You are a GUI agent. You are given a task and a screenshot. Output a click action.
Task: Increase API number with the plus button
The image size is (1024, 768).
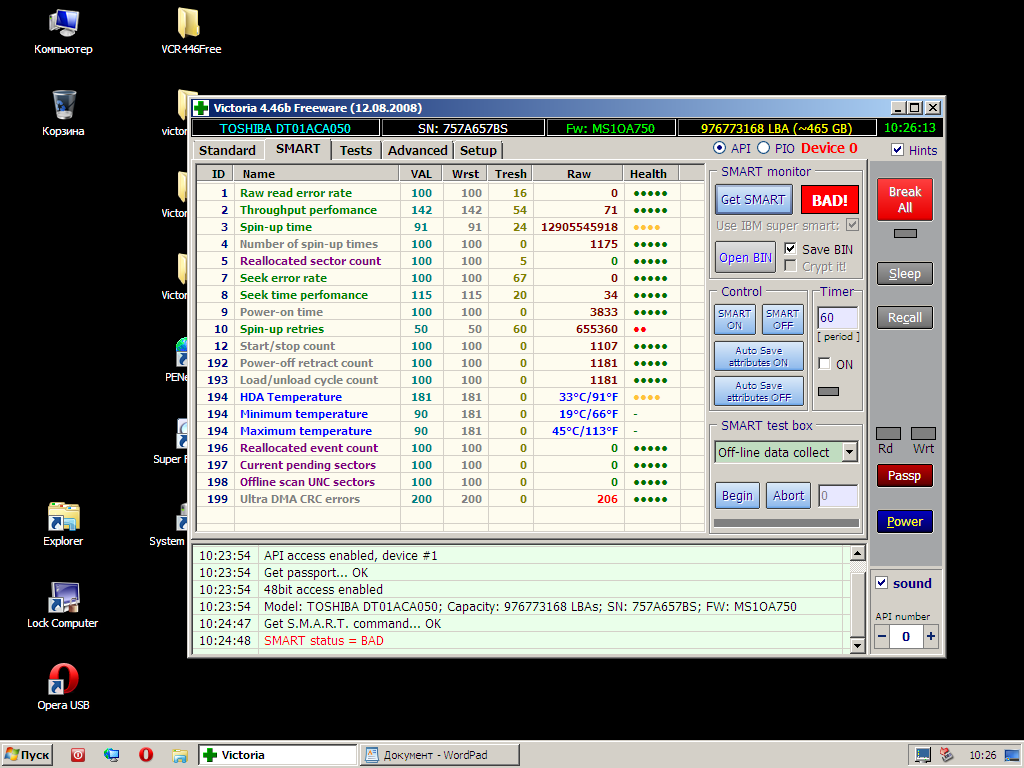(930, 637)
